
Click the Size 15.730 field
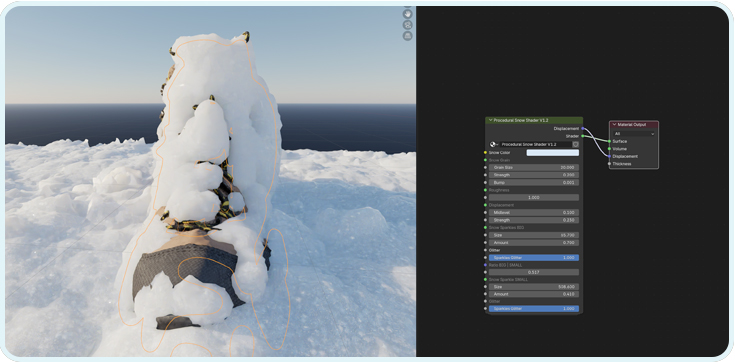pyautogui.click(x=533, y=235)
